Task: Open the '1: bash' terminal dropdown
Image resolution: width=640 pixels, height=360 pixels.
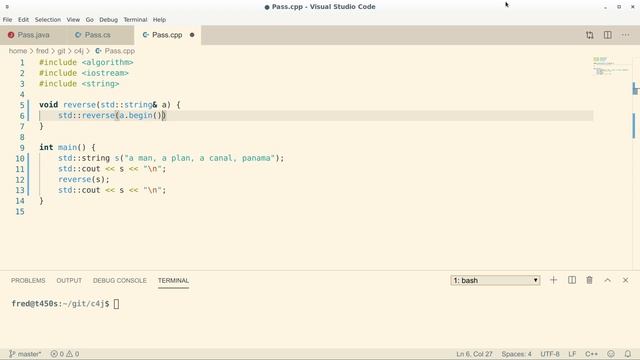Action: pos(495,280)
